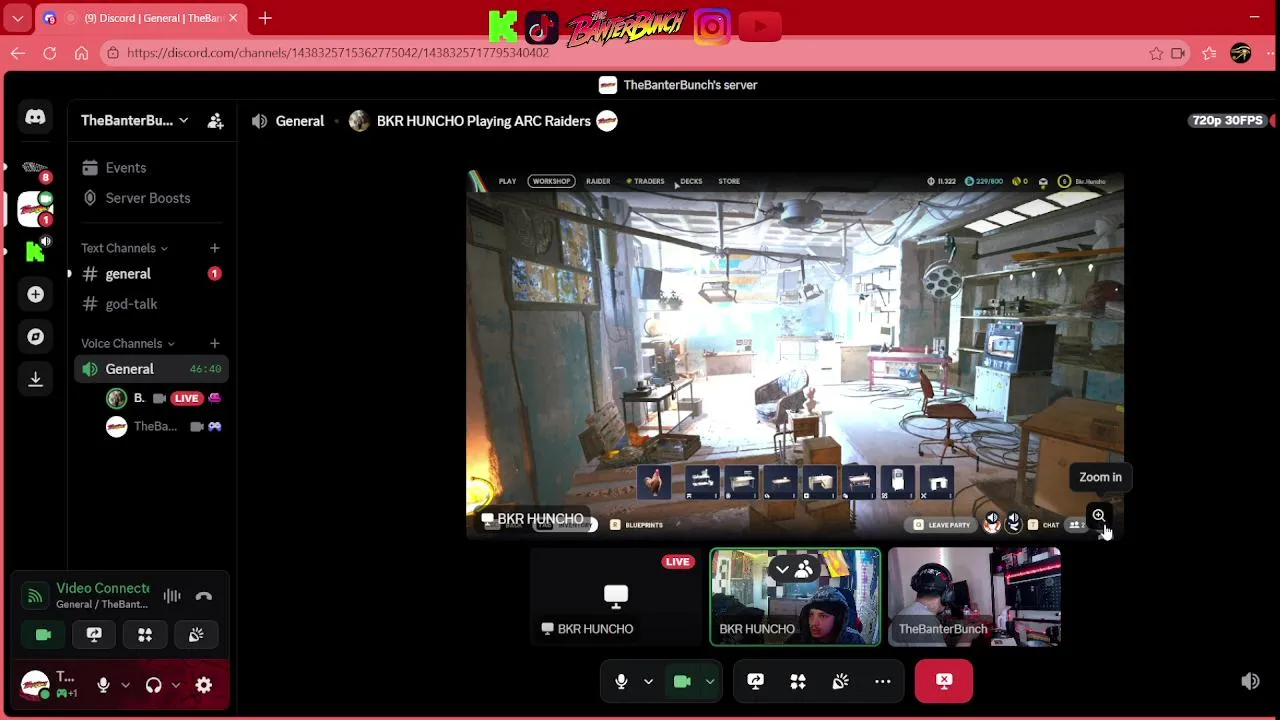Select BKR HUNCHO screen share tile
This screenshot has height=720, width=1280.
(x=616, y=597)
